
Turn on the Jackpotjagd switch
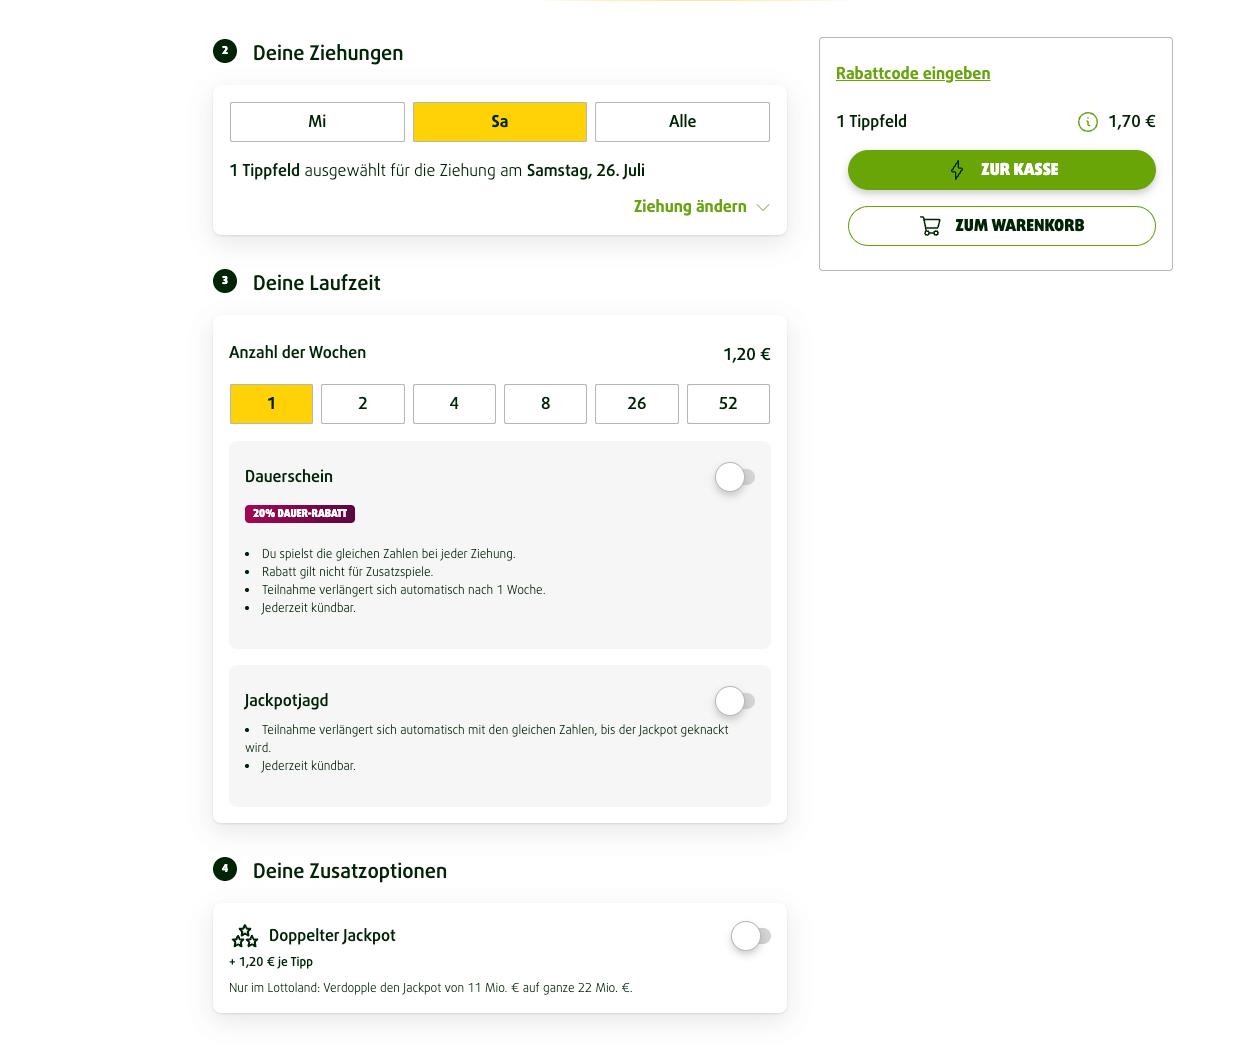coord(735,701)
